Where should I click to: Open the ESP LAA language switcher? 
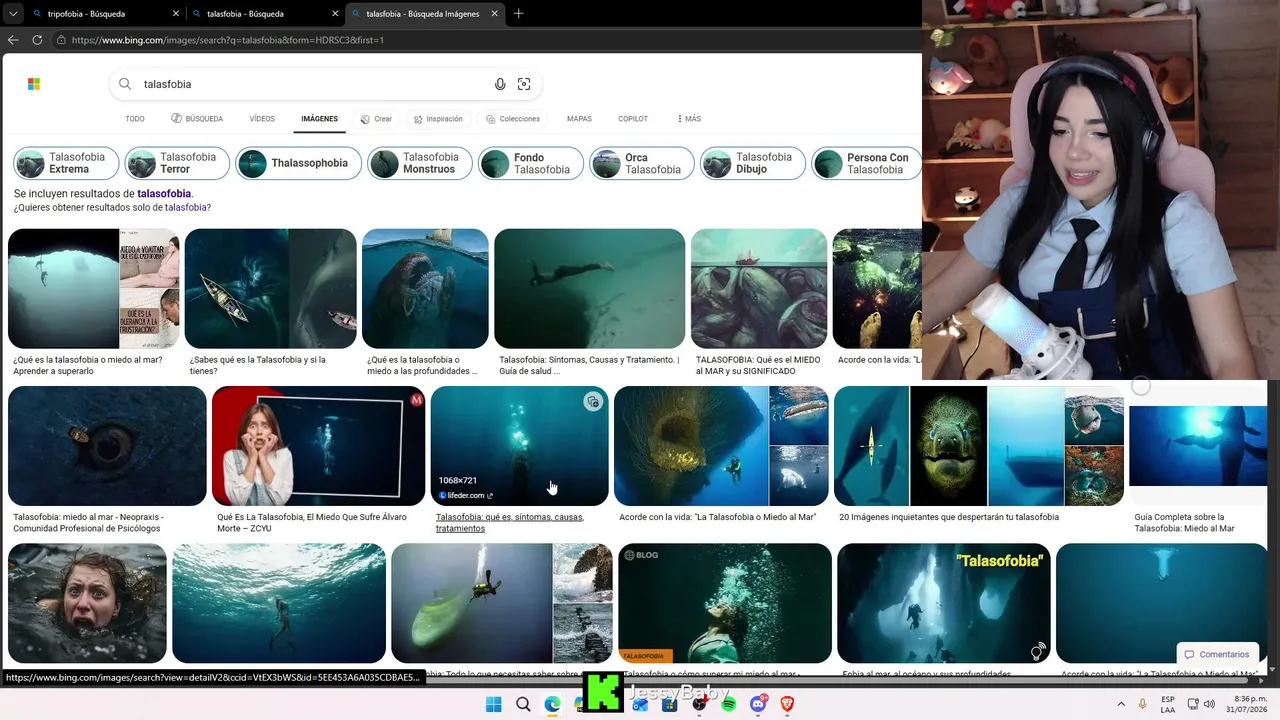(1168, 704)
